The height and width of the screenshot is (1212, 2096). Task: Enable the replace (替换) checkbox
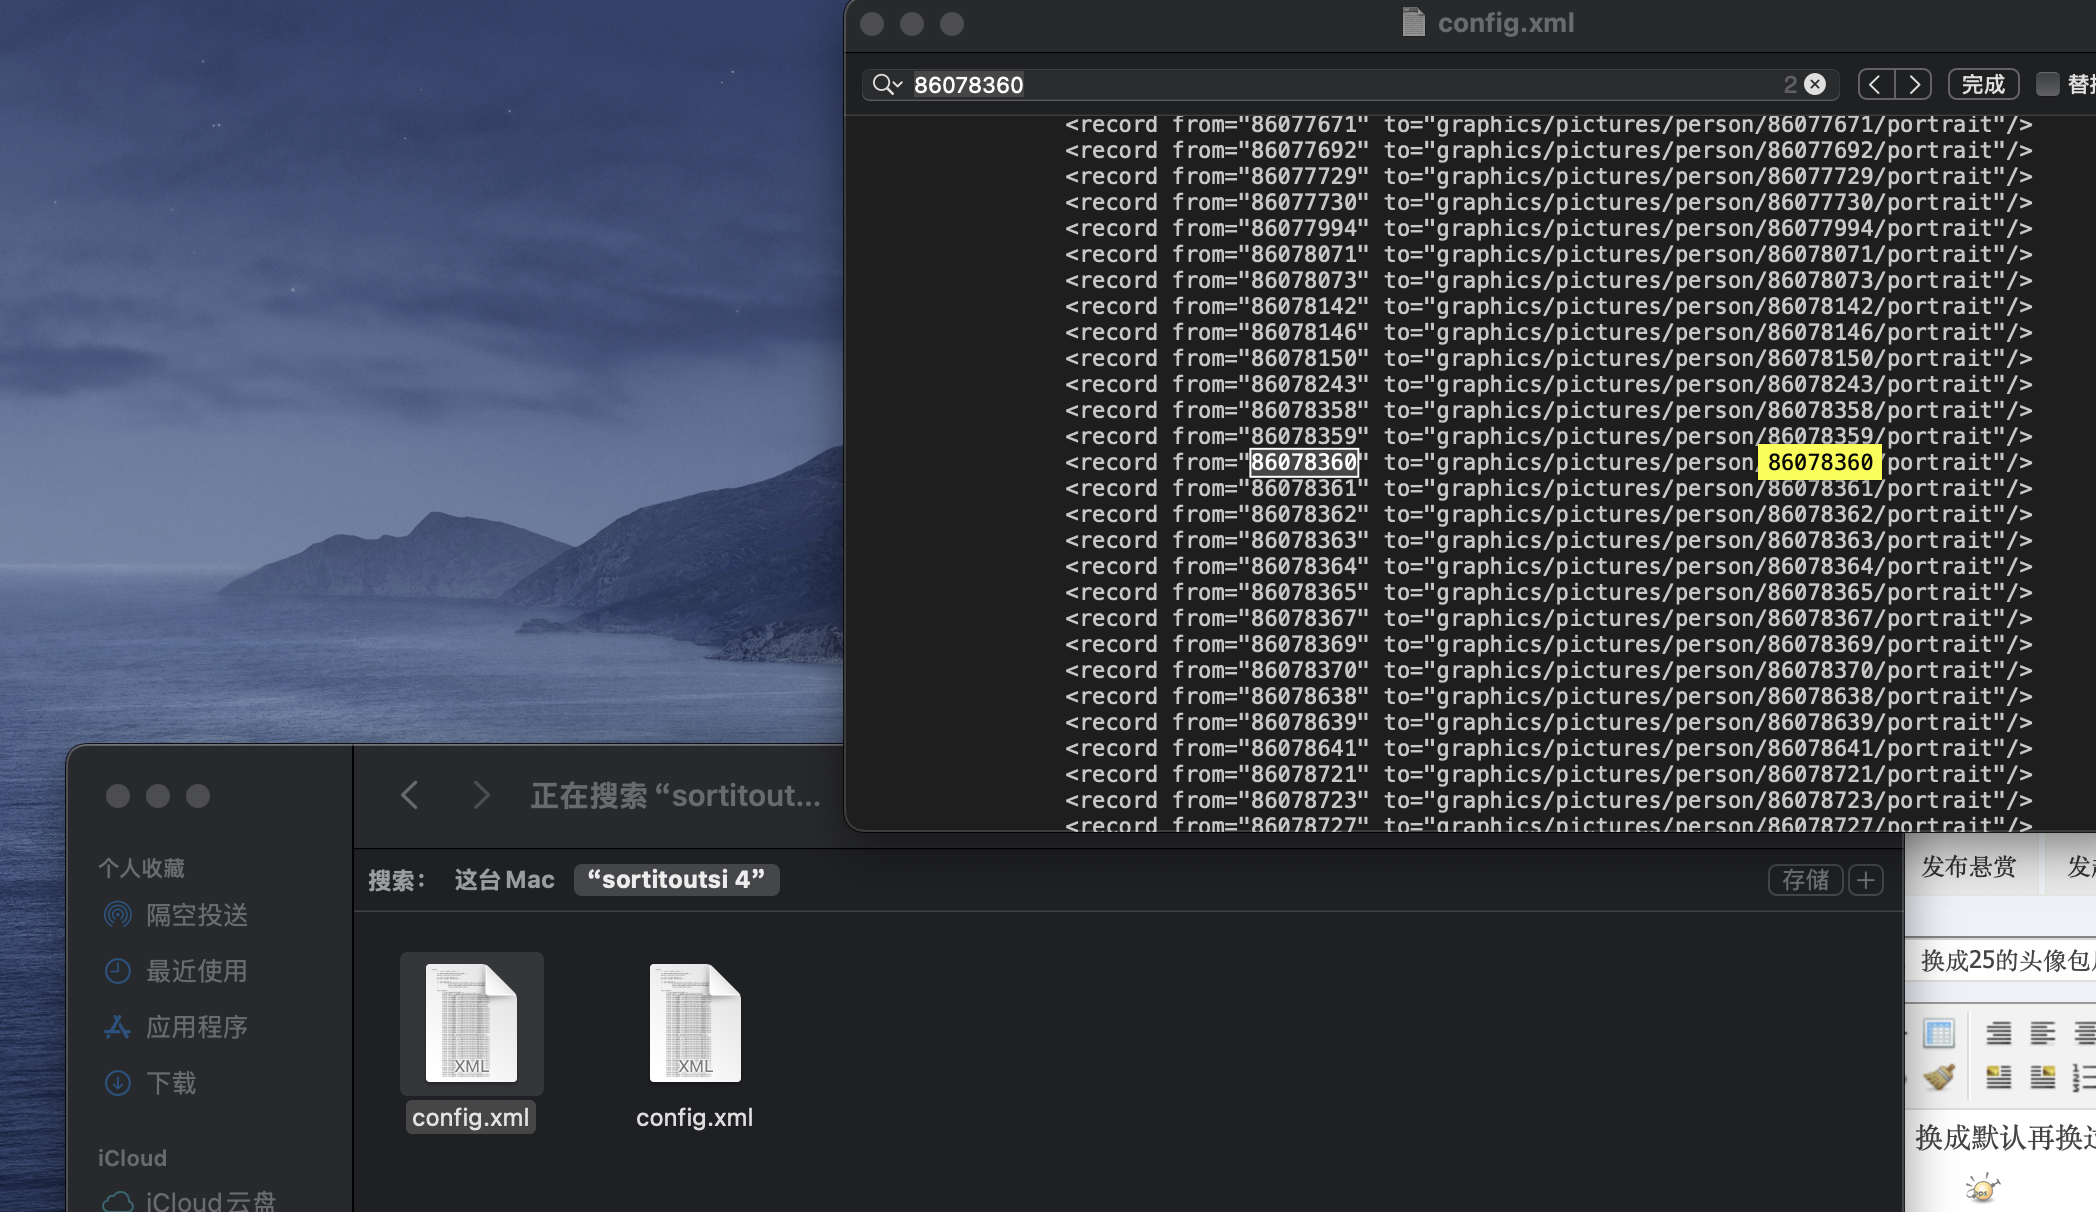point(2047,85)
